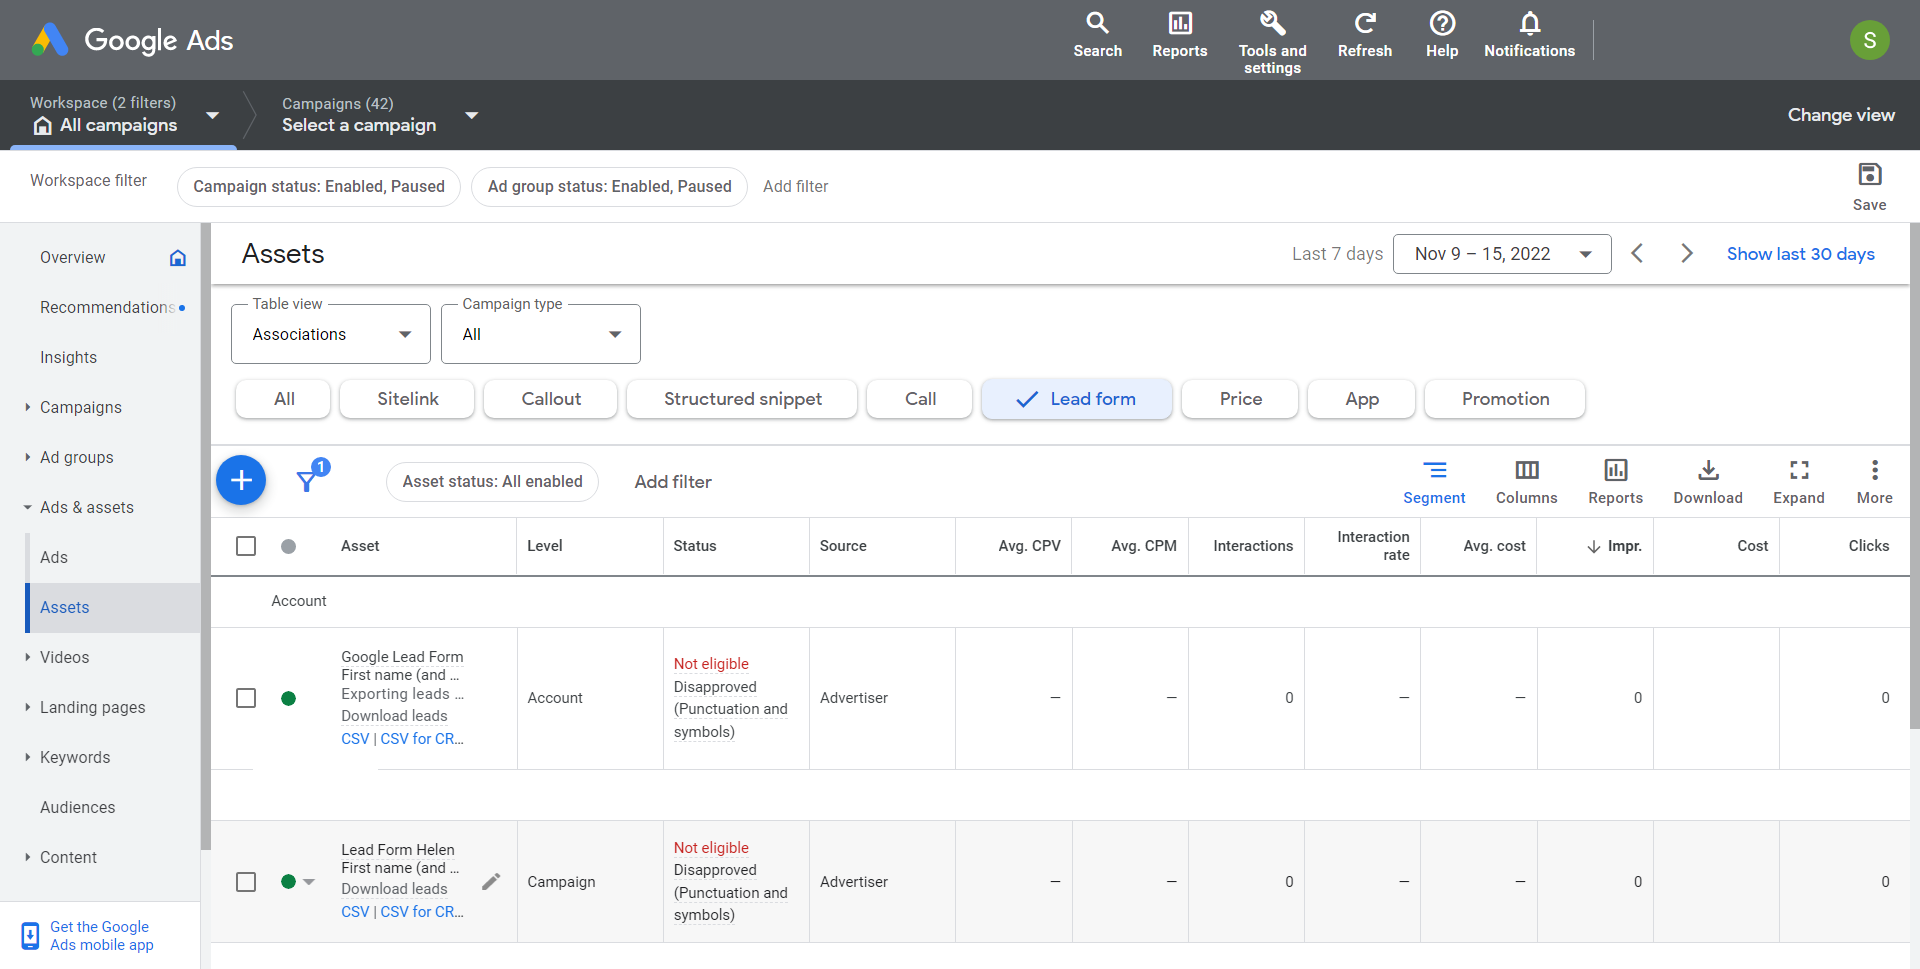
Task: Select the Price asset tab
Action: point(1240,399)
